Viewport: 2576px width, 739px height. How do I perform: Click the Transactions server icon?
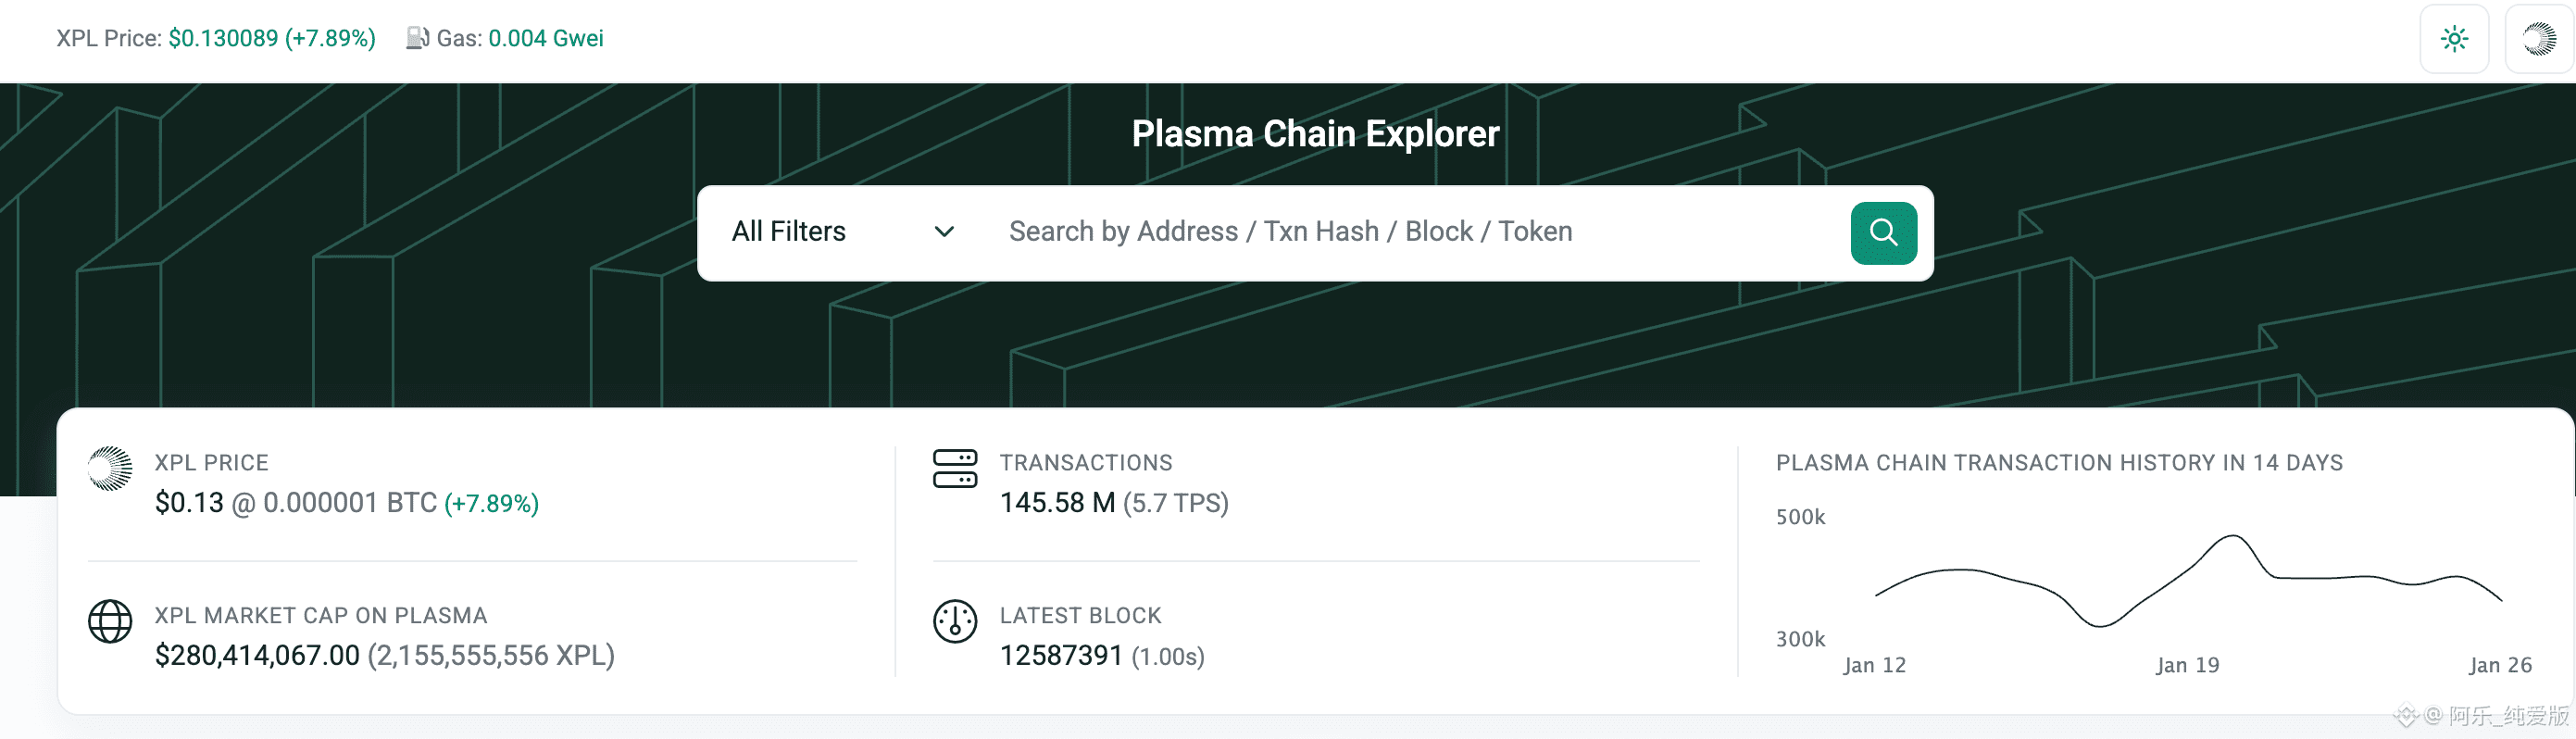(x=954, y=468)
